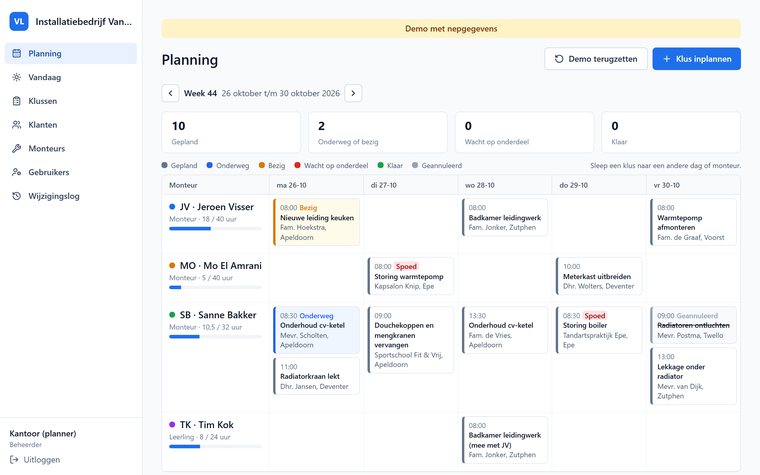Screen dimensions: 760x475
Task: Open the Vandaag menu item
Action: [x=71, y=77]
